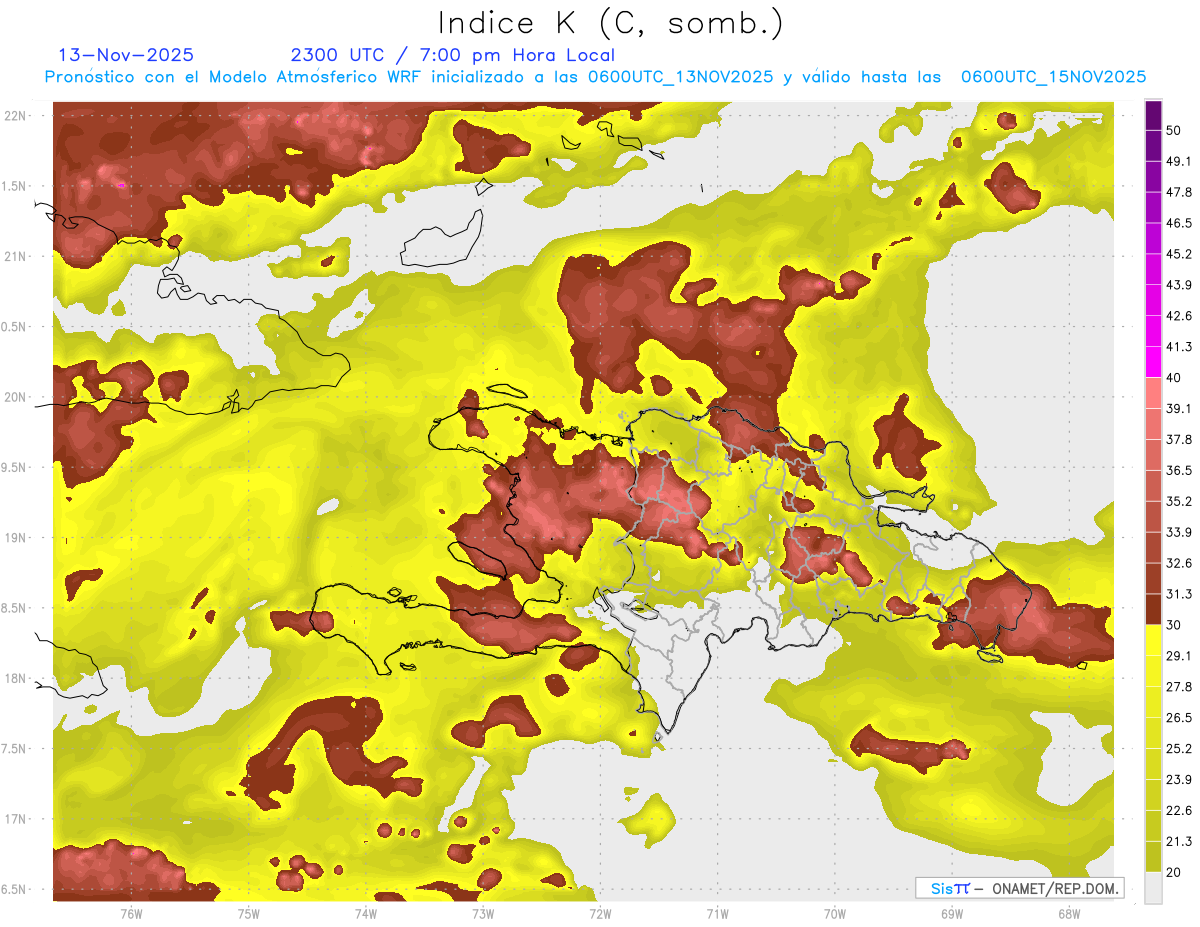Click the colorbar value "37.8"
Screen dimensions: 1200x927
[1179, 440]
